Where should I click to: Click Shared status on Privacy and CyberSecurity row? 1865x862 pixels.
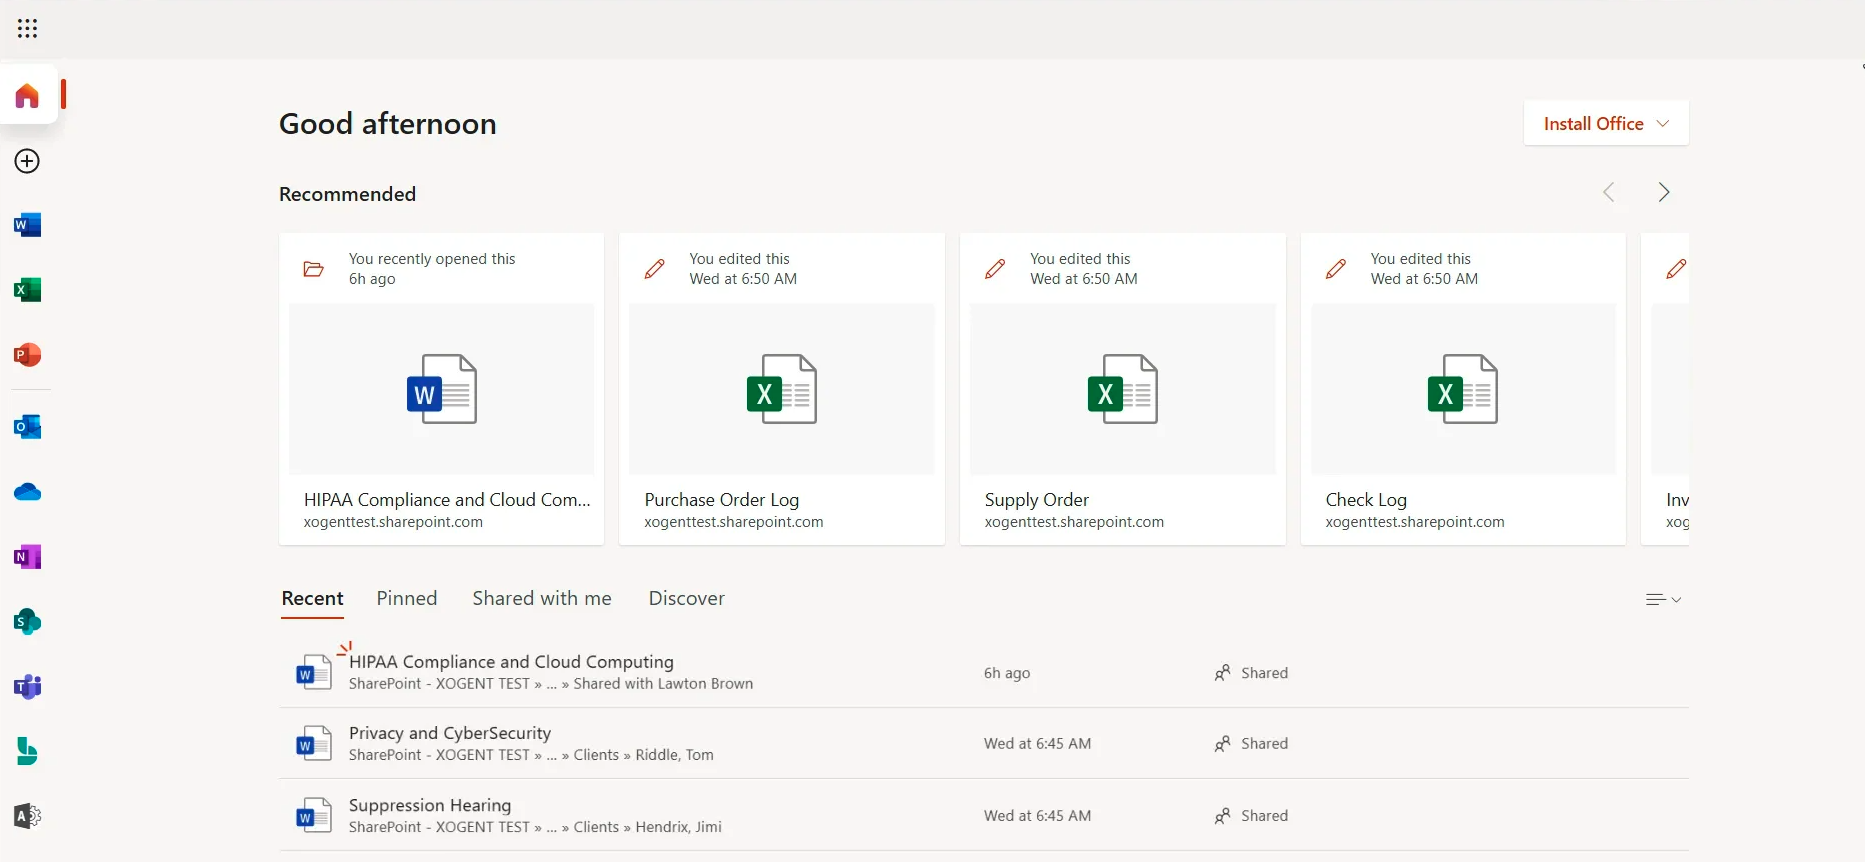tap(1251, 744)
